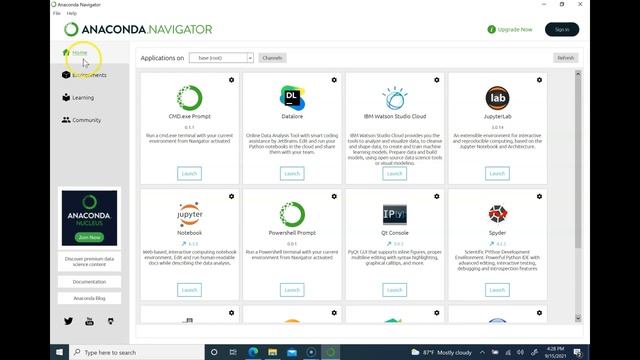Open the Documentation link

tap(89, 282)
